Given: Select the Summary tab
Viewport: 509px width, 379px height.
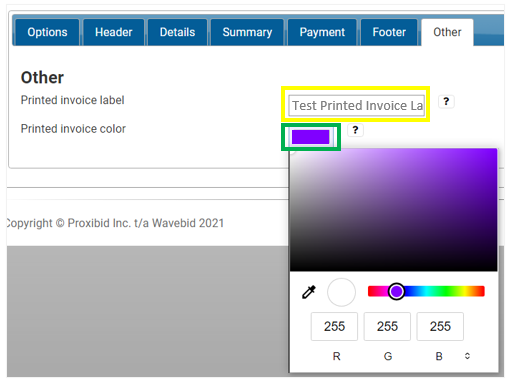Looking at the screenshot, I should (247, 32).
